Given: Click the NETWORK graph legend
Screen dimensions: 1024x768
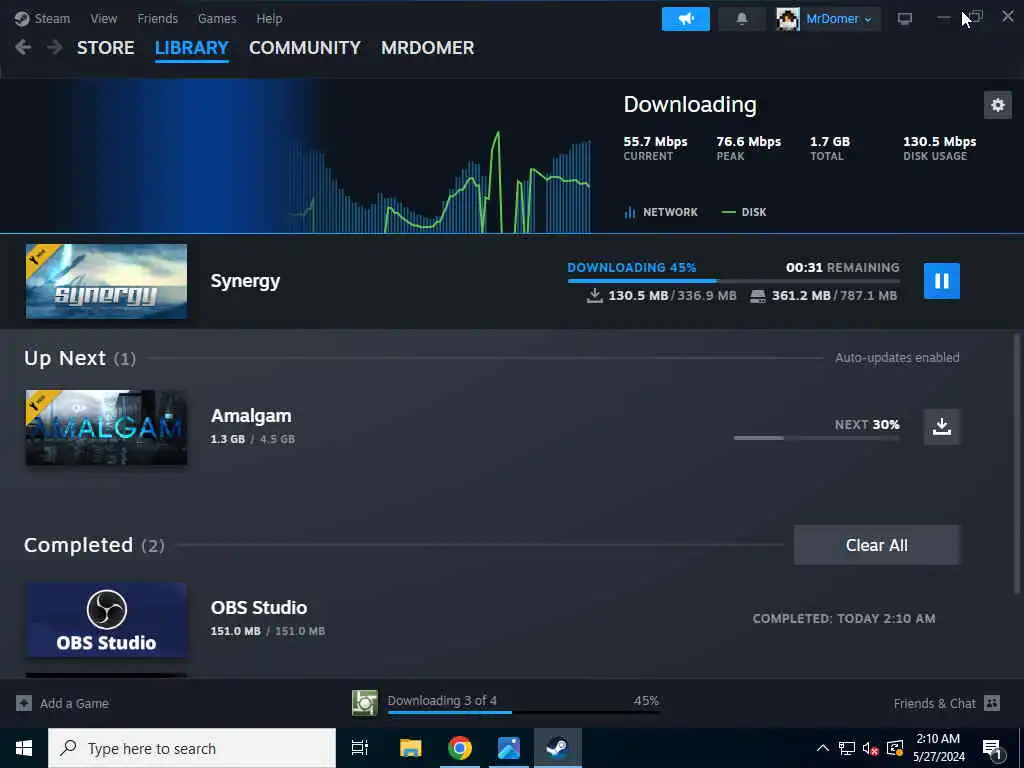Looking at the screenshot, I should [x=661, y=212].
